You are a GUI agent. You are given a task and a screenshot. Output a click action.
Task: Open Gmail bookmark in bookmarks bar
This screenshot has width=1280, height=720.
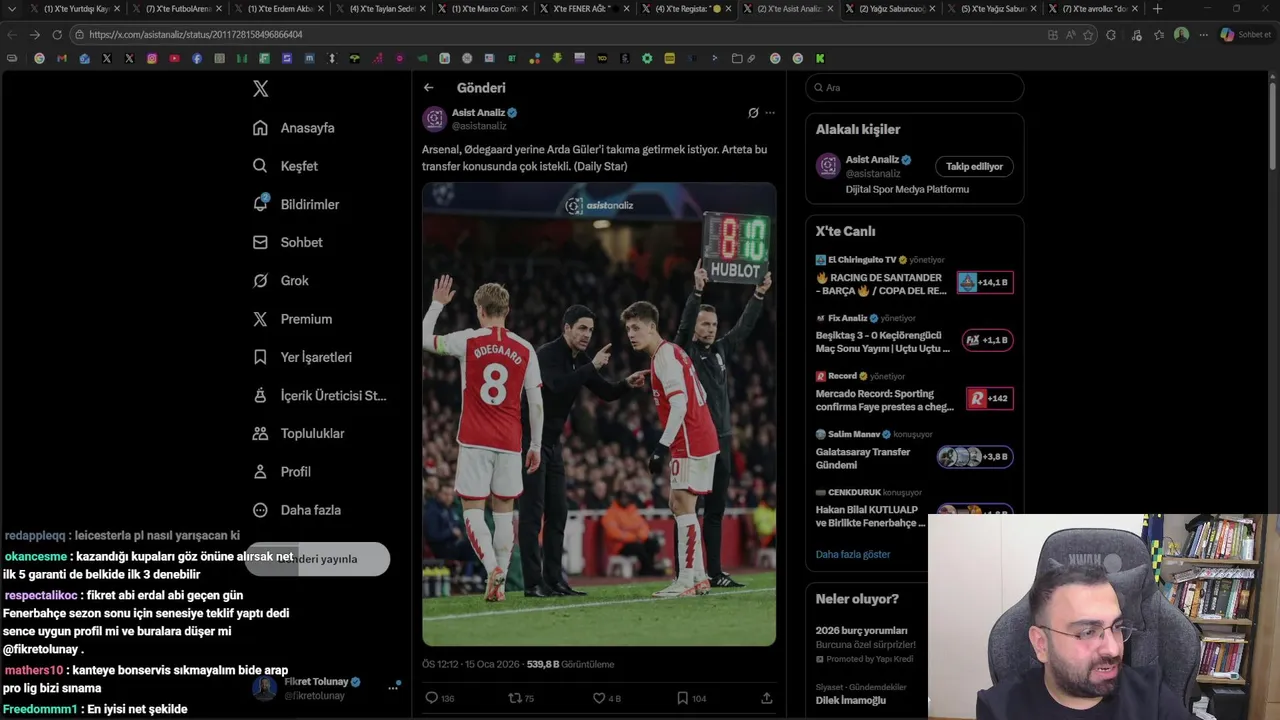tap(62, 58)
